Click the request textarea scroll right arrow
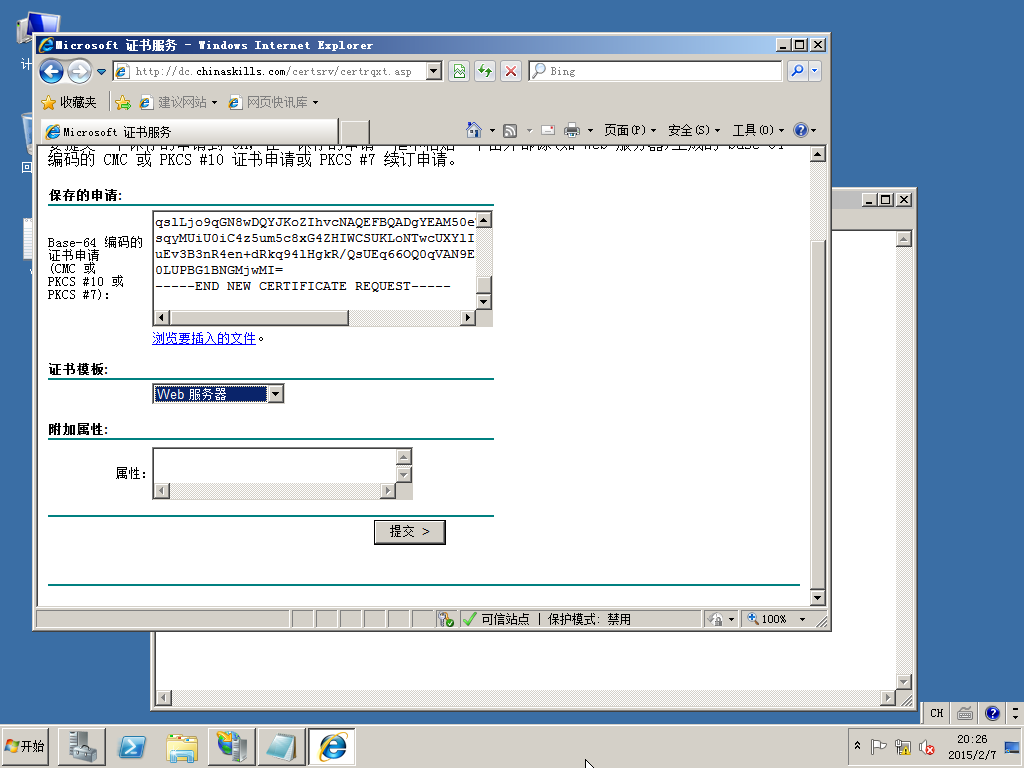The width and height of the screenshot is (1024, 768). pyautogui.click(x=468, y=317)
